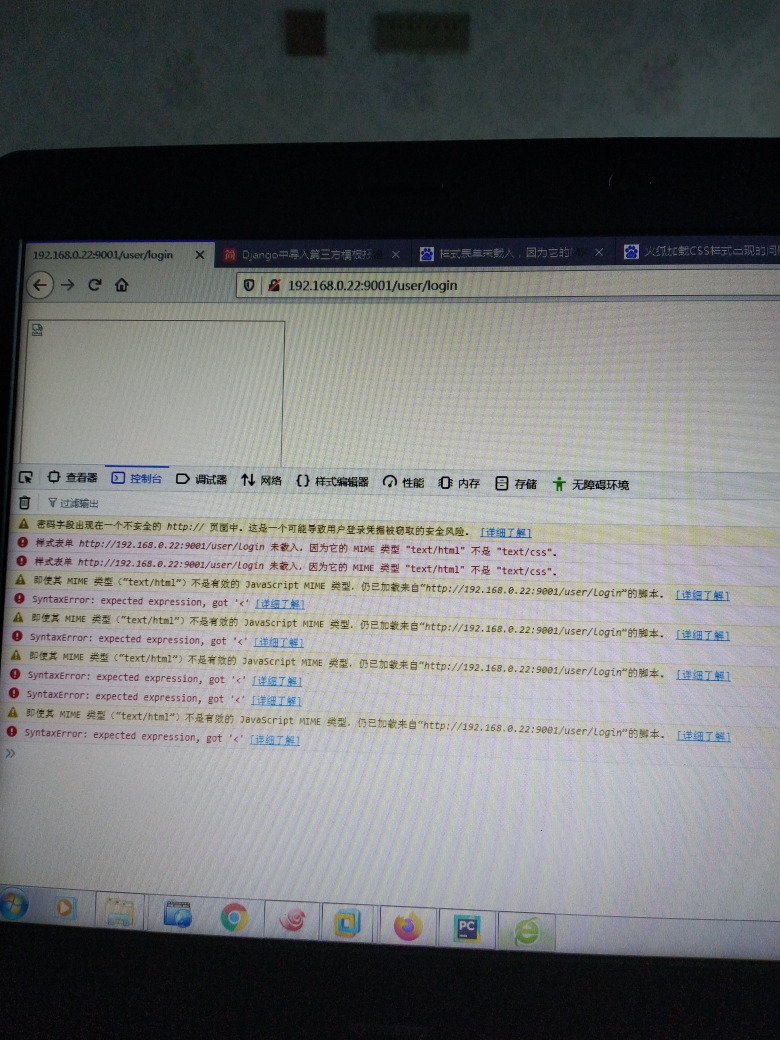
Task: Close the Django中导入第三方模板 tab
Action: 396,255
